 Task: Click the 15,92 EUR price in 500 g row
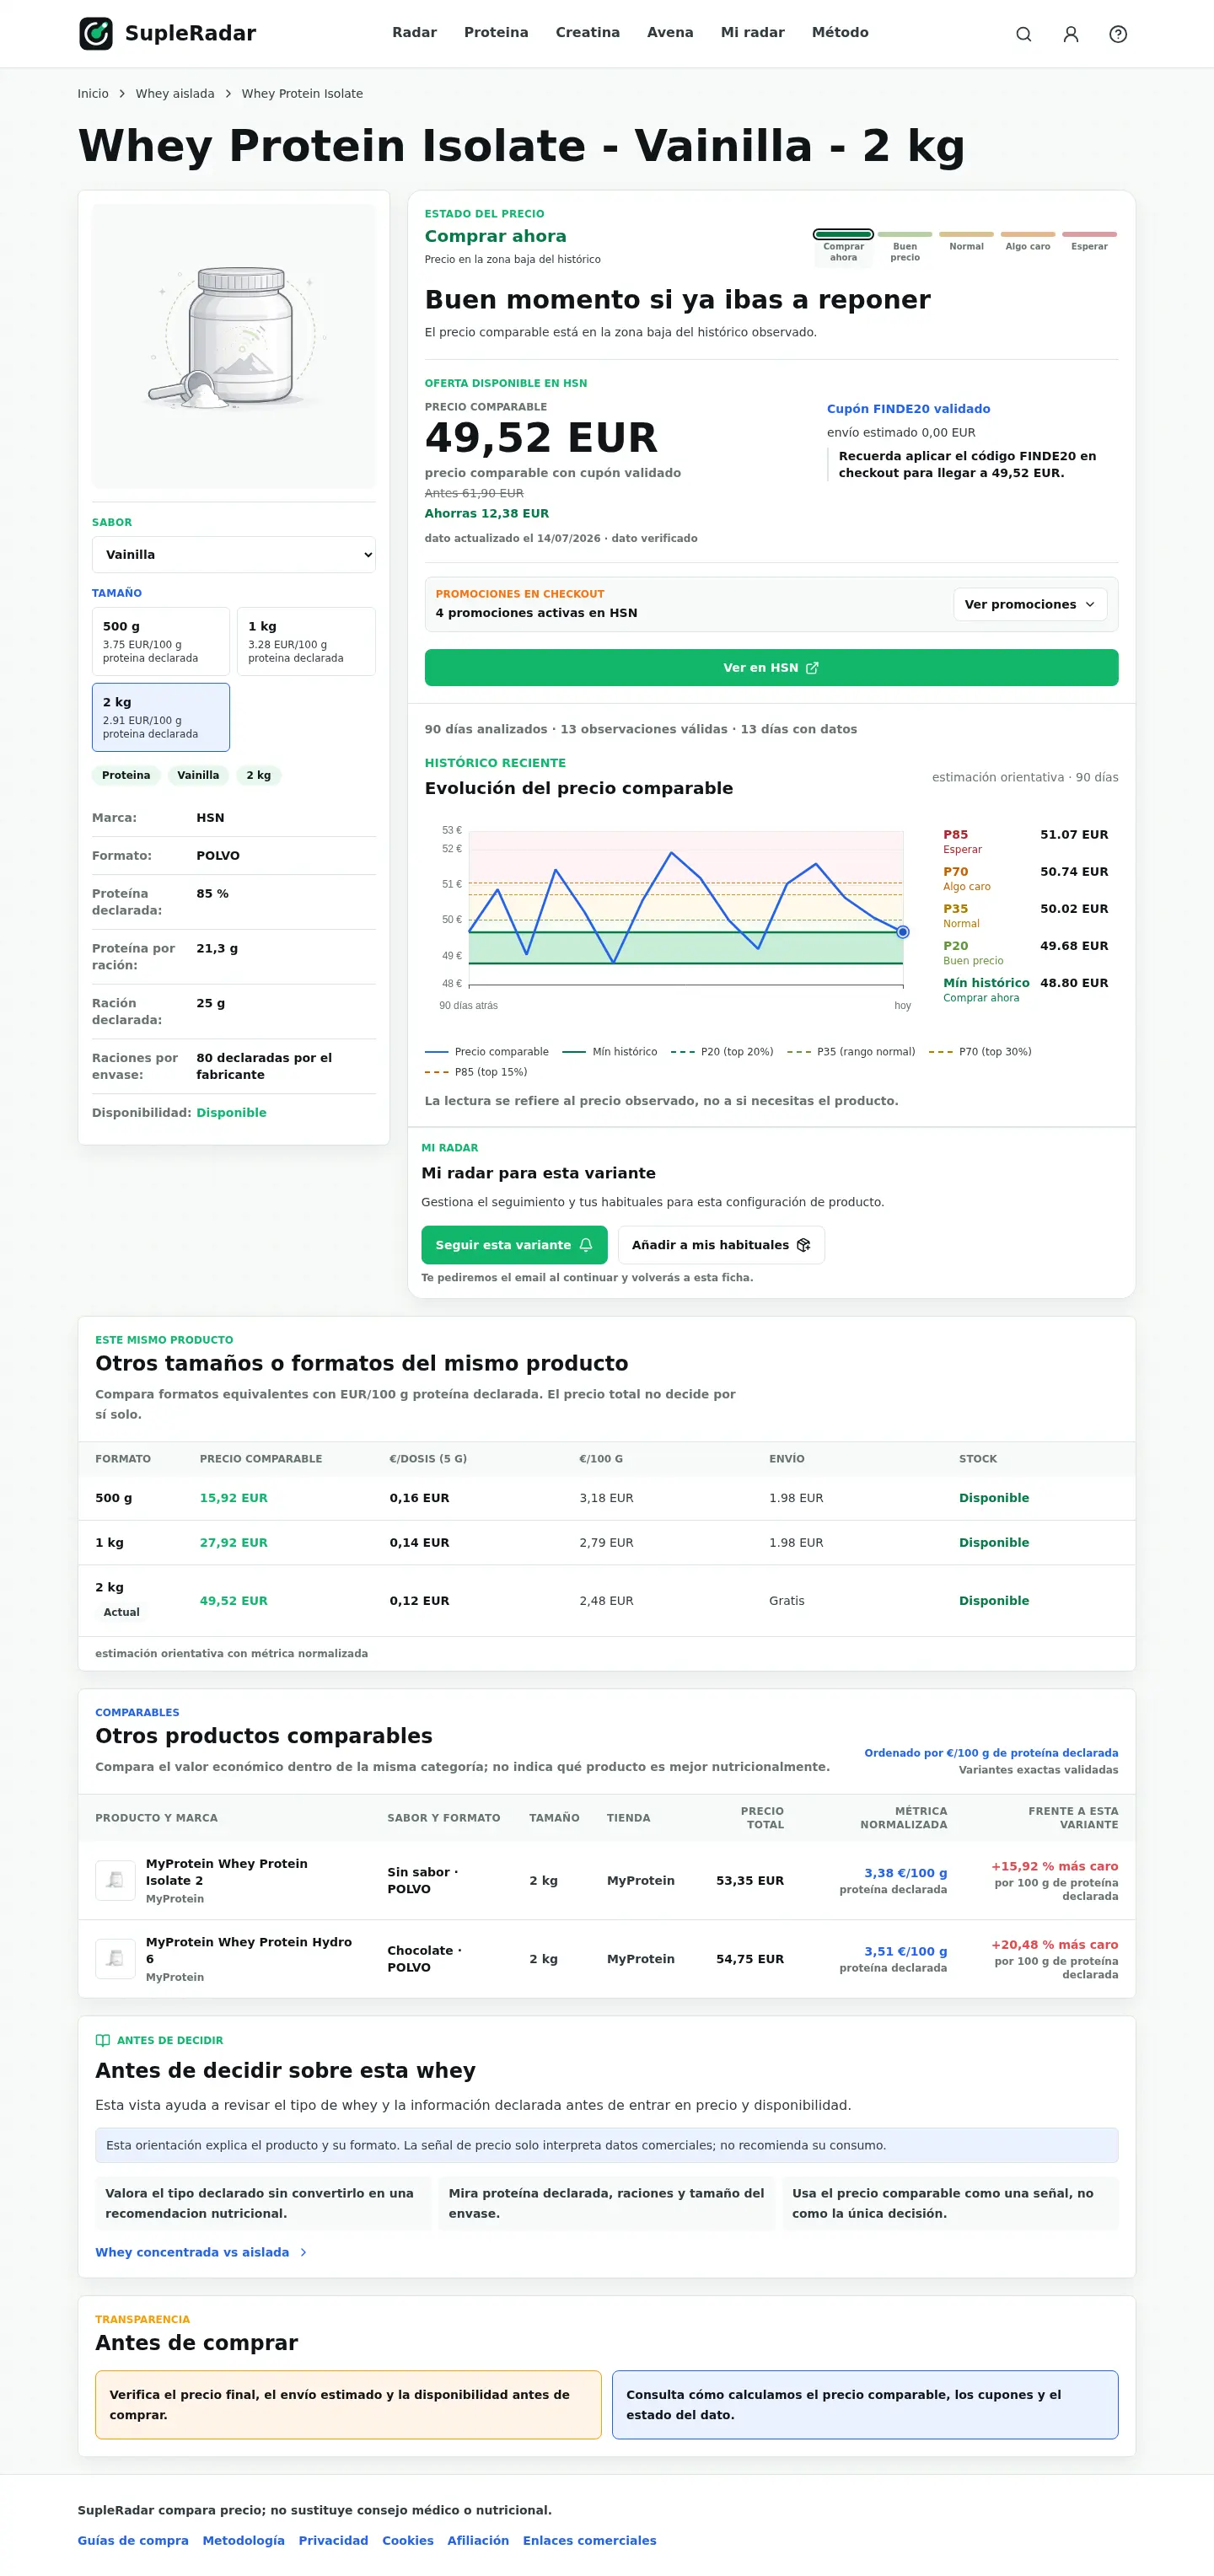[x=234, y=1498]
